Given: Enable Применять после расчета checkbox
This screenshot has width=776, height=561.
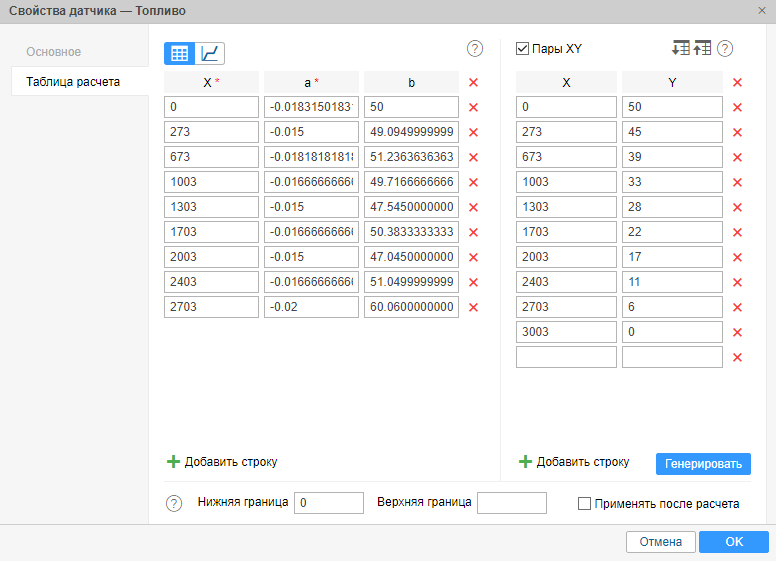Looking at the screenshot, I should pyautogui.click(x=585, y=504).
